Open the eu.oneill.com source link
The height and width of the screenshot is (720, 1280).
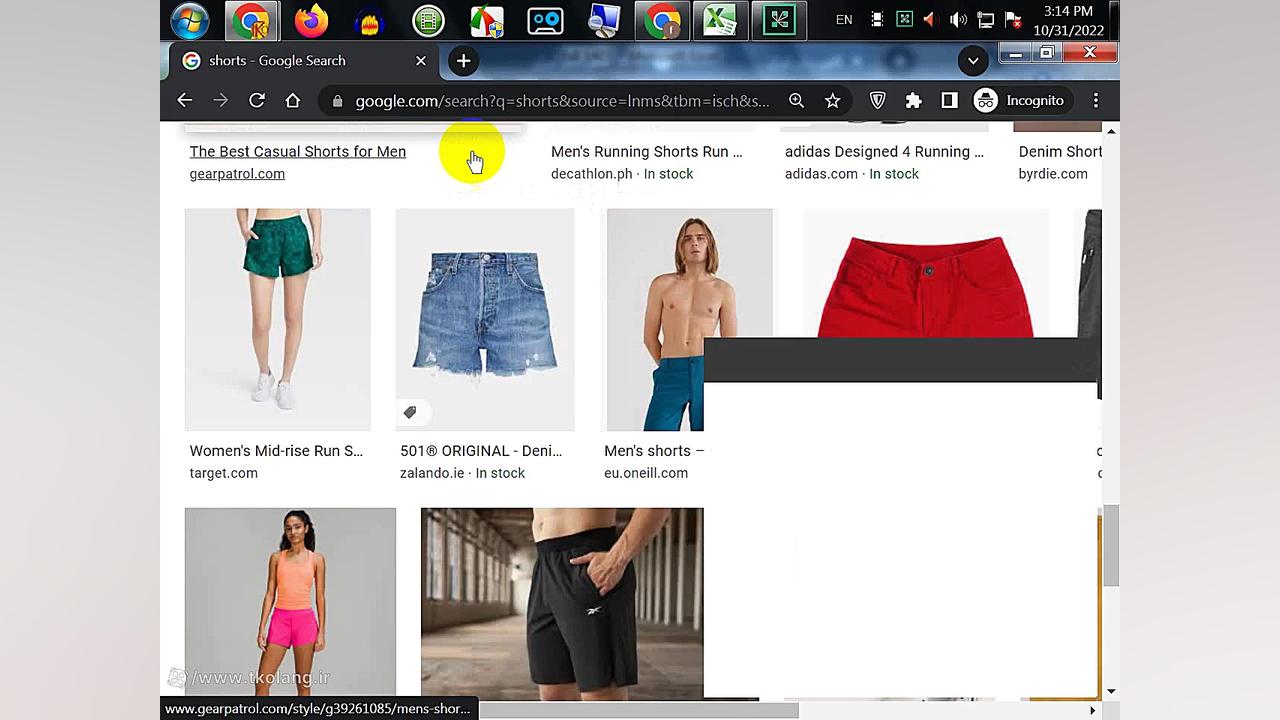(x=646, y=473)
